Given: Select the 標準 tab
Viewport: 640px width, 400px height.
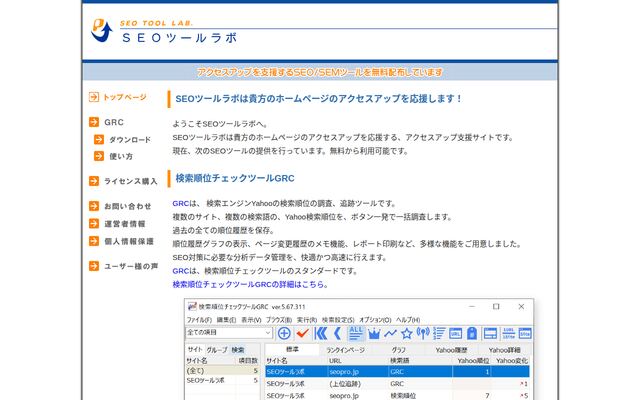Looking at the screenshot, I should [x=292, y=349].
